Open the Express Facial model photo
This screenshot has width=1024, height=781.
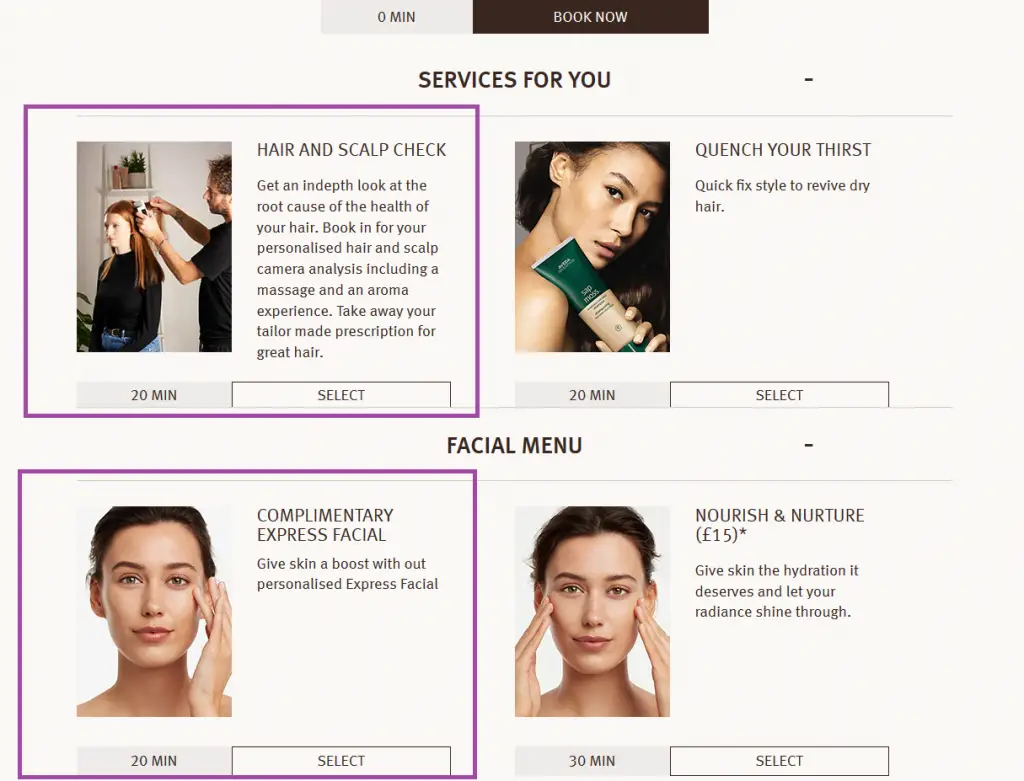point(154,612)
